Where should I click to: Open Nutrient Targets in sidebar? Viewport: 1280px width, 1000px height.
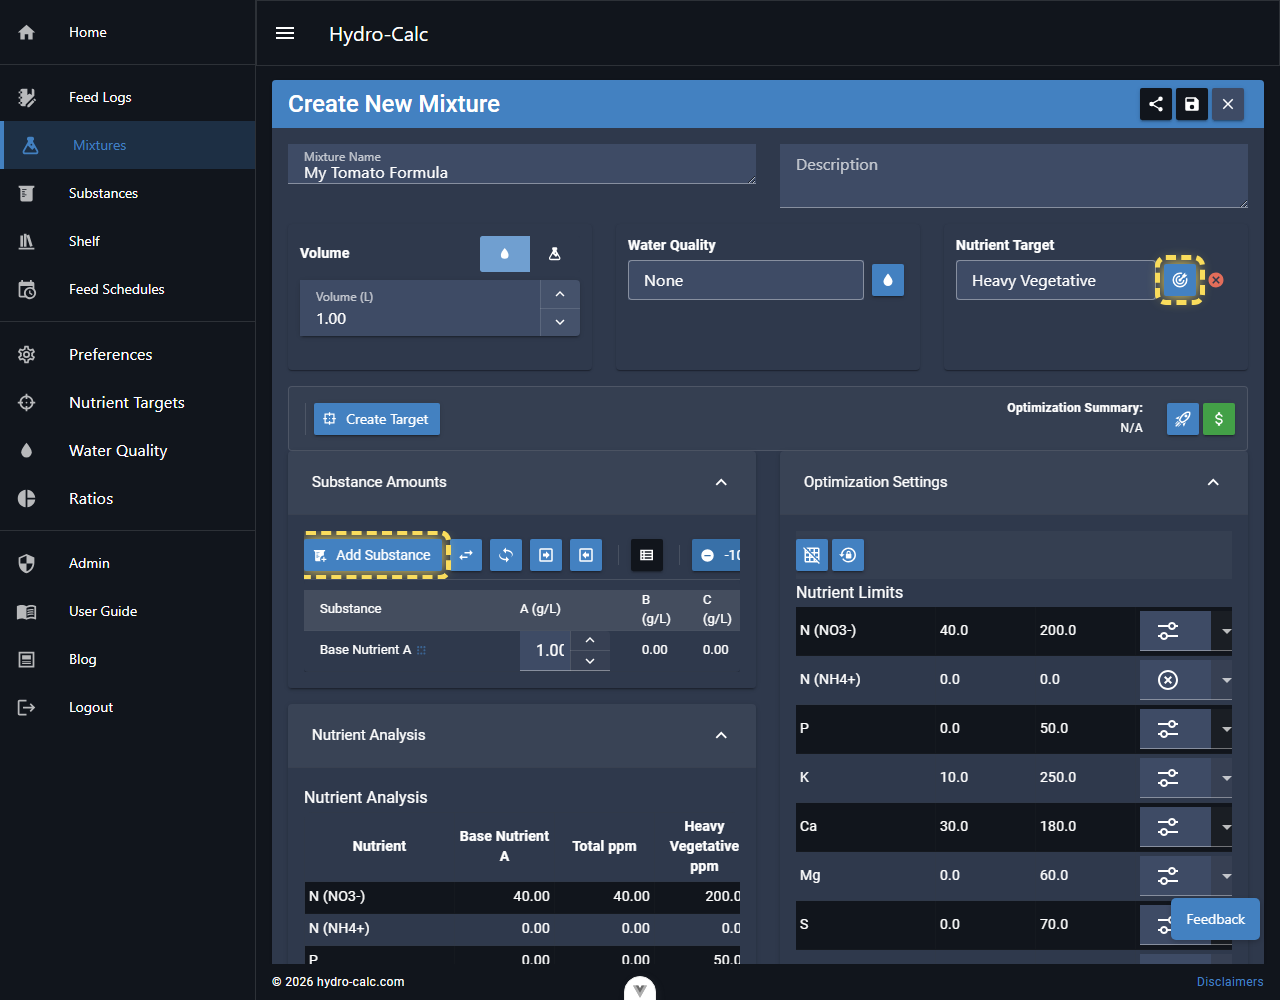(128, 403)
